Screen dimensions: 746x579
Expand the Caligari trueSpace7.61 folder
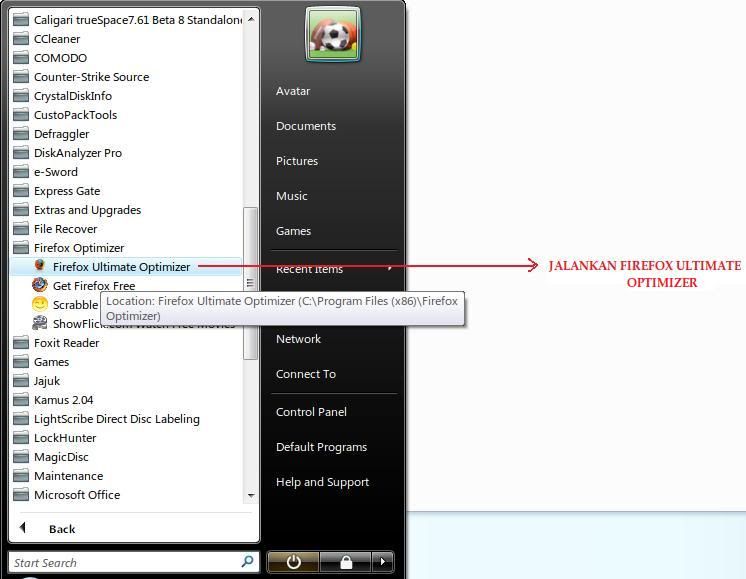pos(128,20)
